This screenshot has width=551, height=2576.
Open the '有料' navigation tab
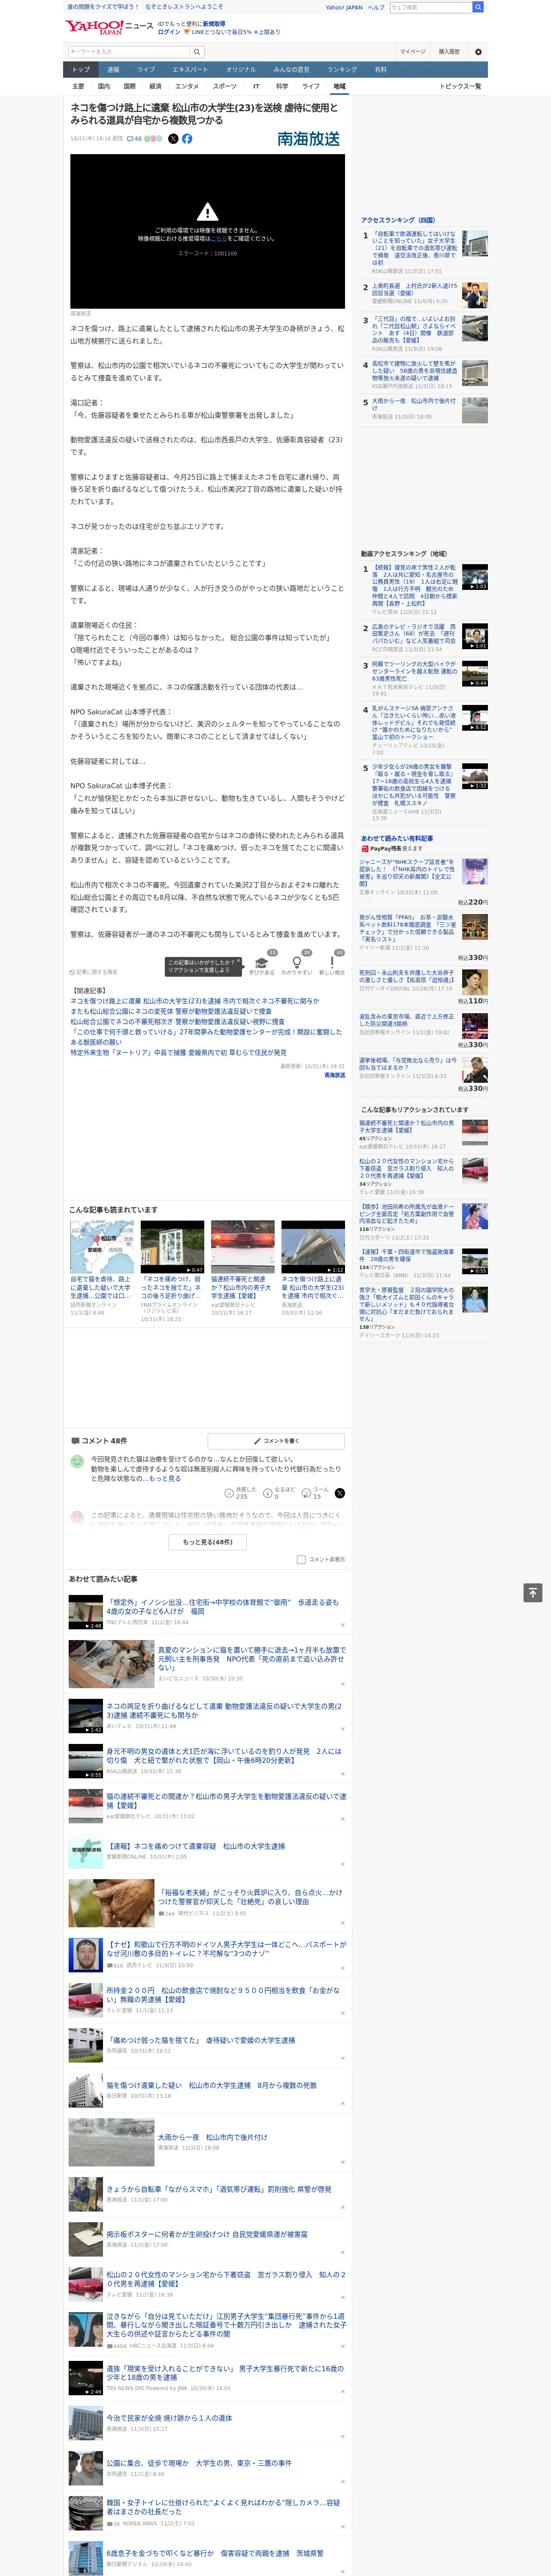[x=380, y=70]
